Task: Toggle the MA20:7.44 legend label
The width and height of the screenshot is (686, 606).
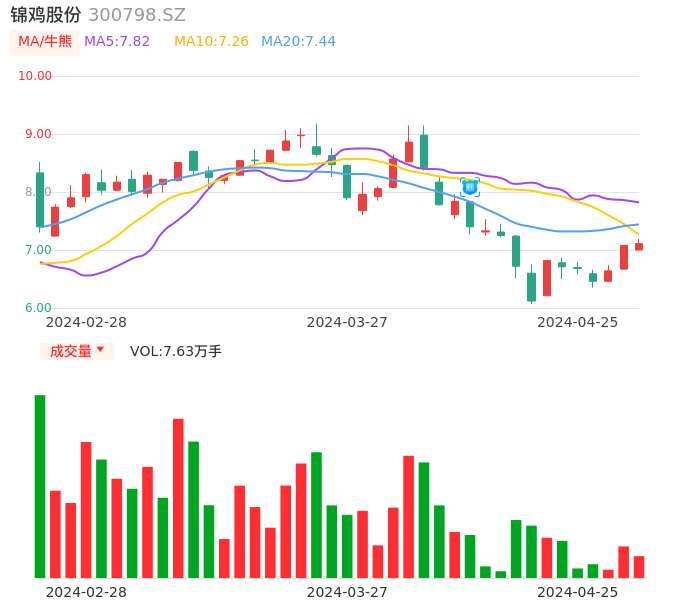Action: [298, 42]
